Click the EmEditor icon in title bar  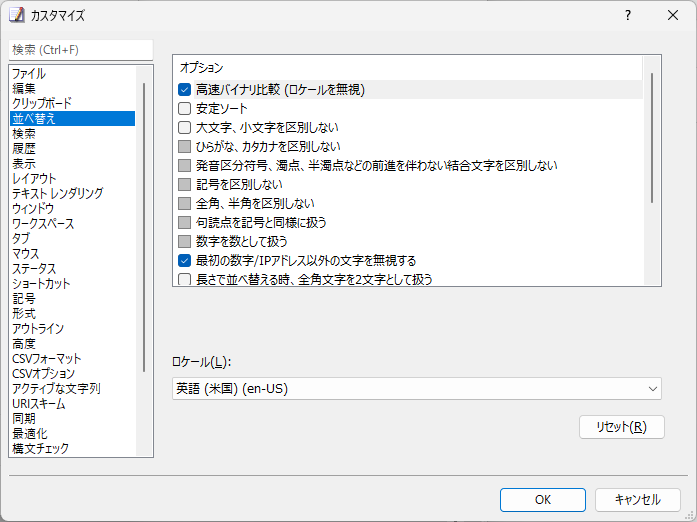pos(17,15)
